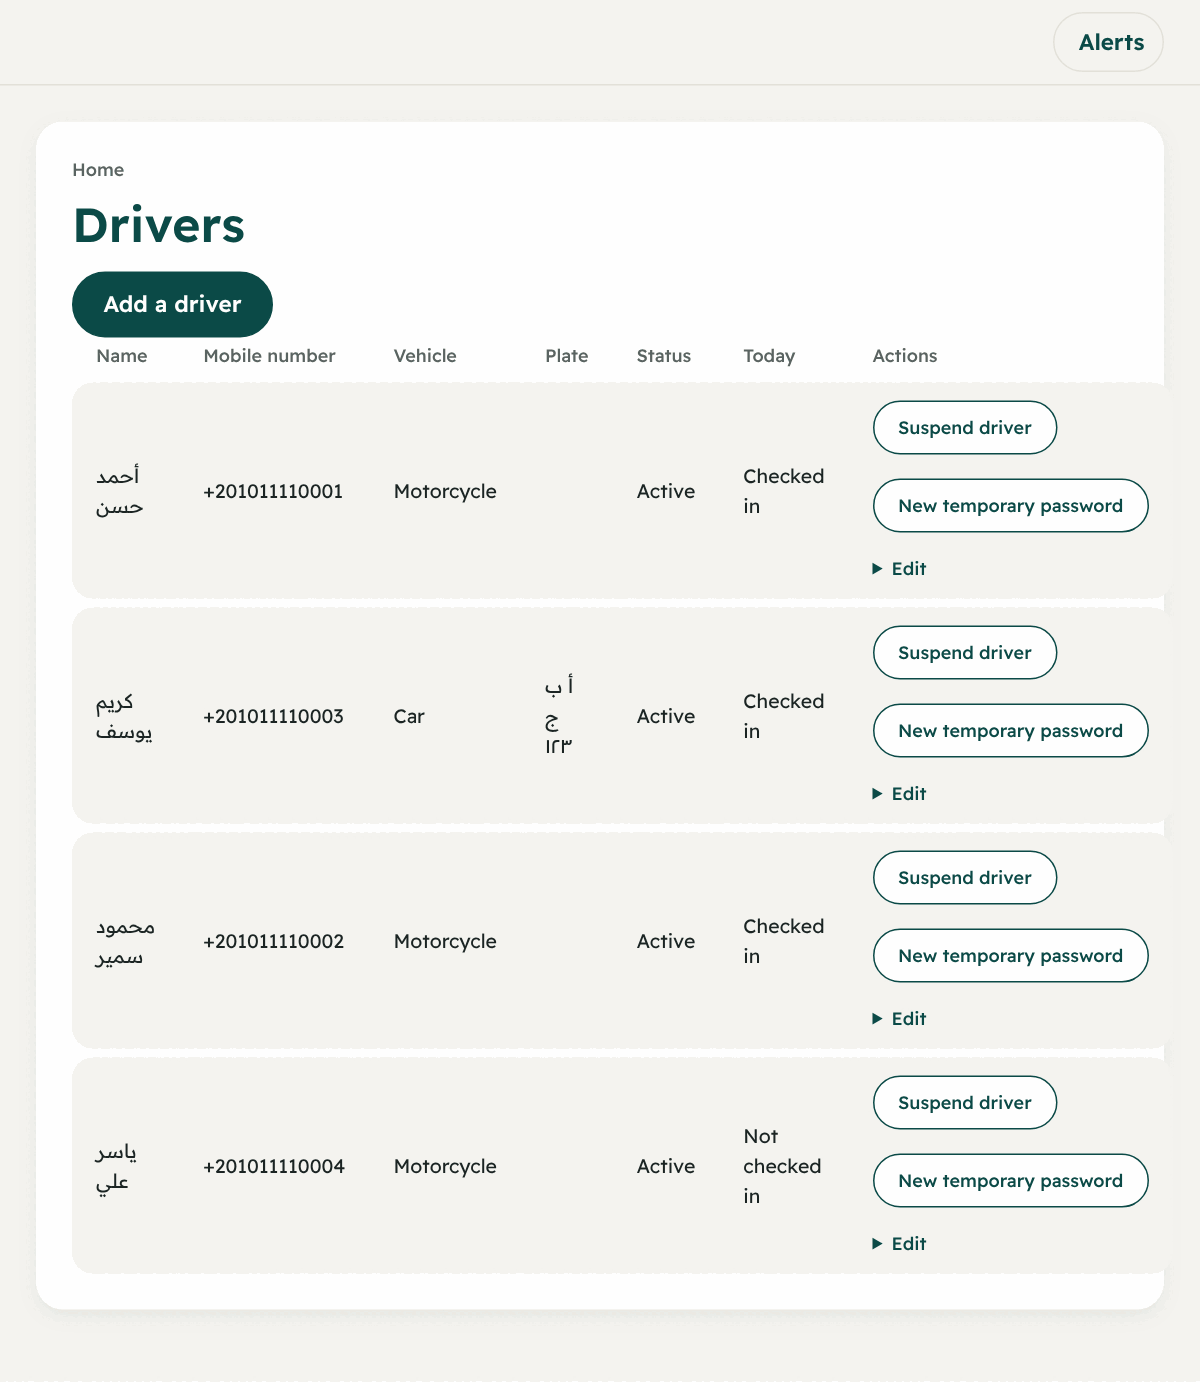Click Active status for +201011110002

[x=666, y=942]
